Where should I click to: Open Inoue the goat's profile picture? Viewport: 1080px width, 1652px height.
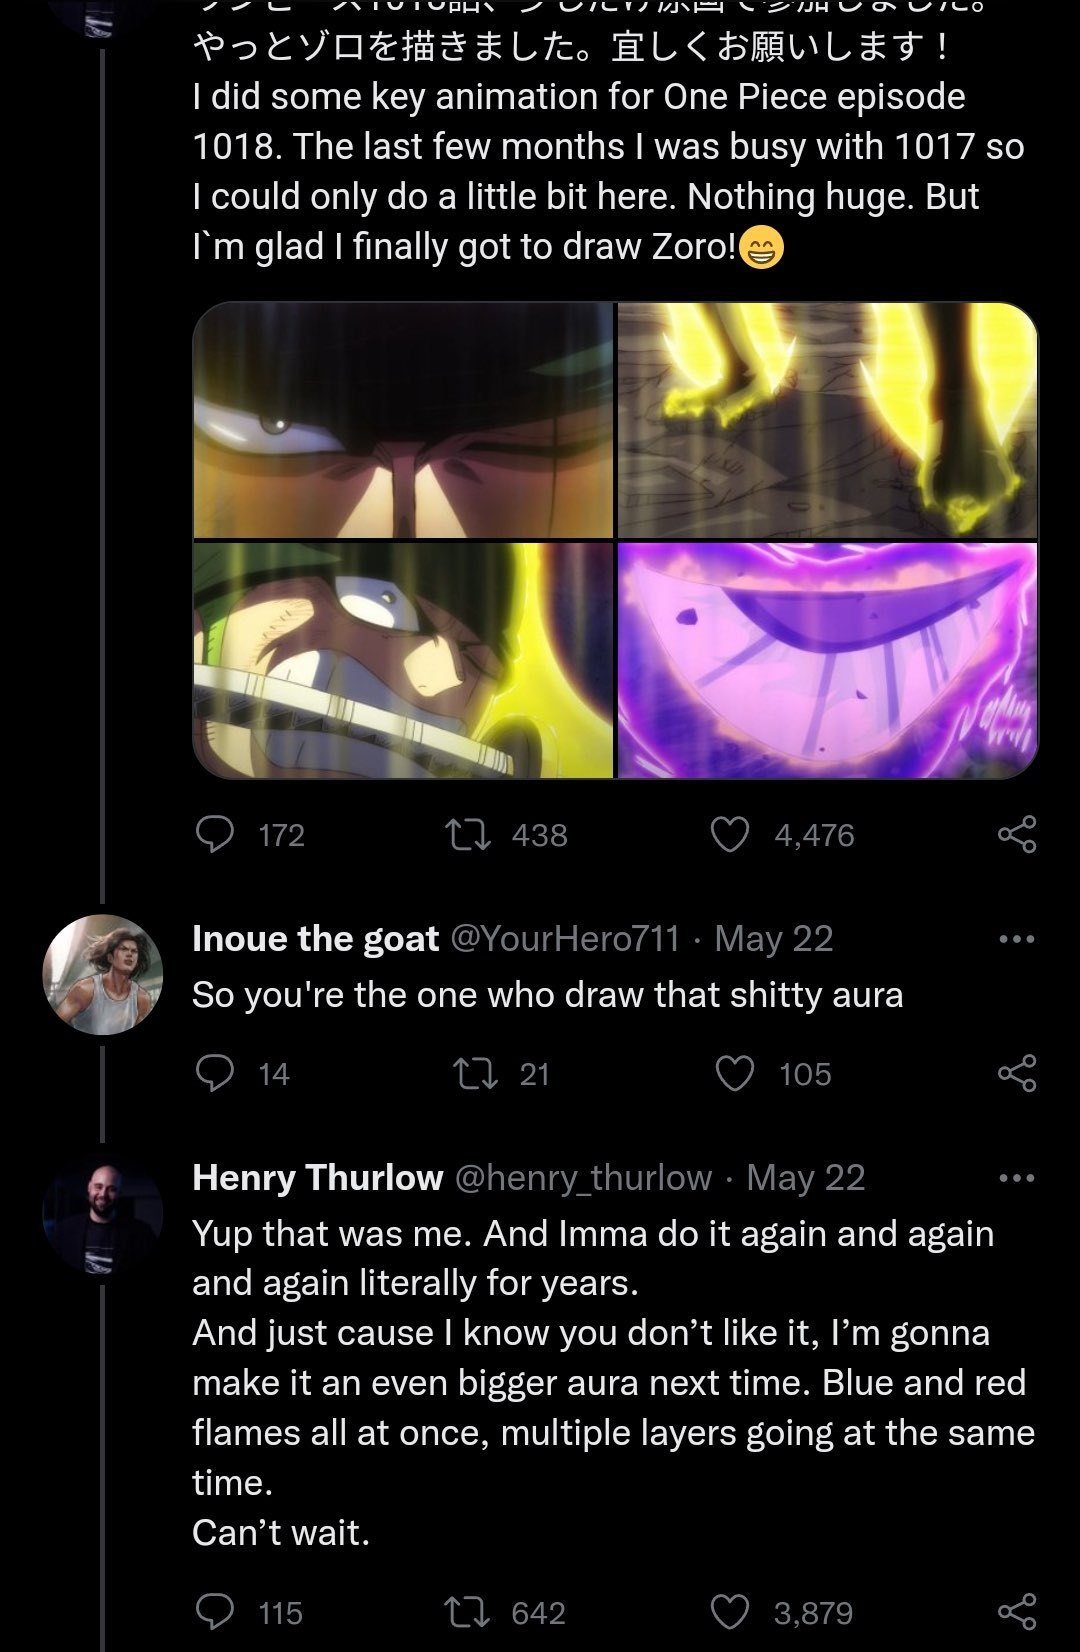coord(103,974)
